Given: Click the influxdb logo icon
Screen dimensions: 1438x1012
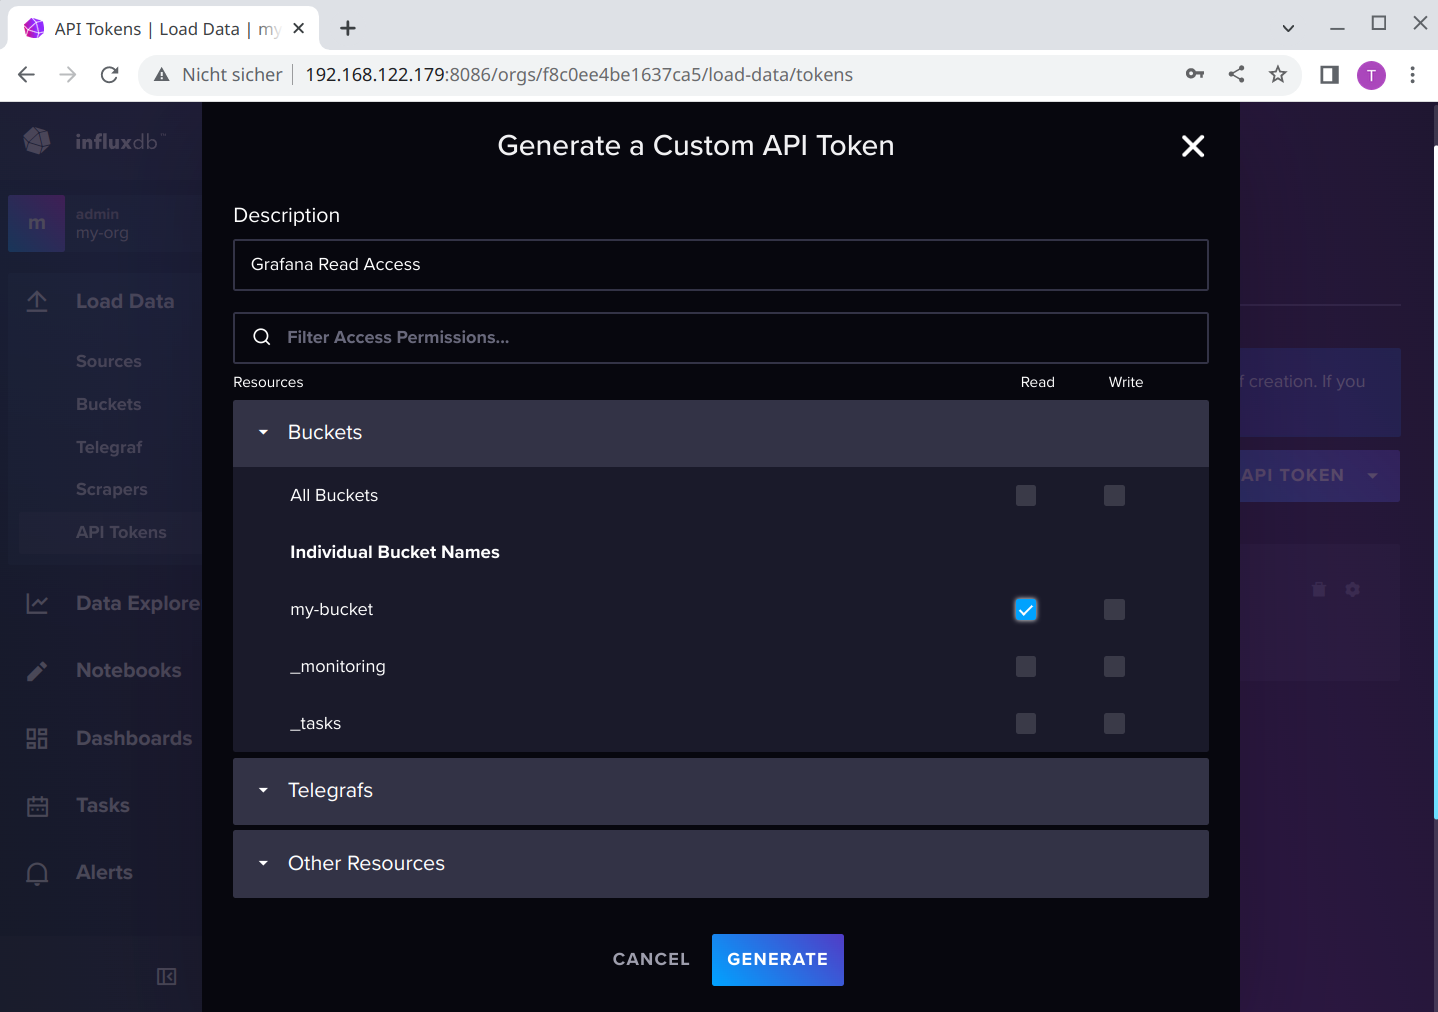Looking at the screenshot, I should [37, 142].
